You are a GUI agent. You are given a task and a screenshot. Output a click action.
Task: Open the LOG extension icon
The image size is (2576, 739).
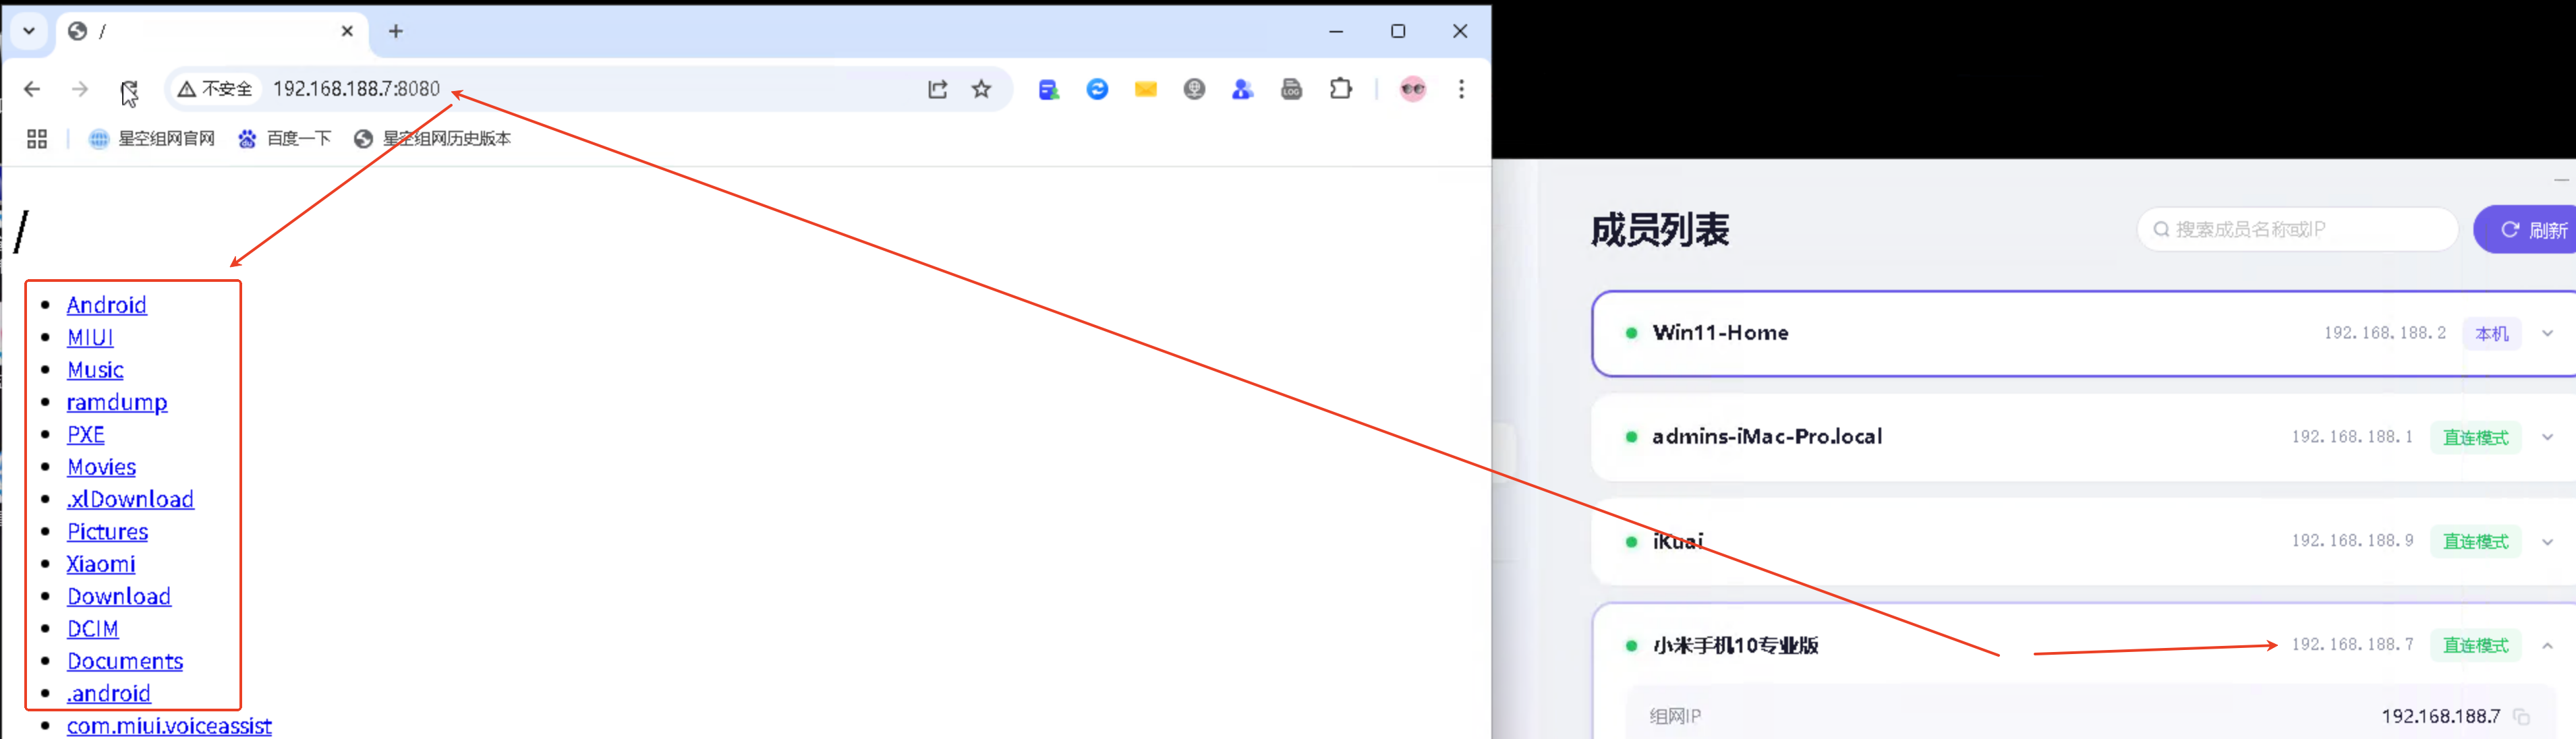(x=1291, y=89)
